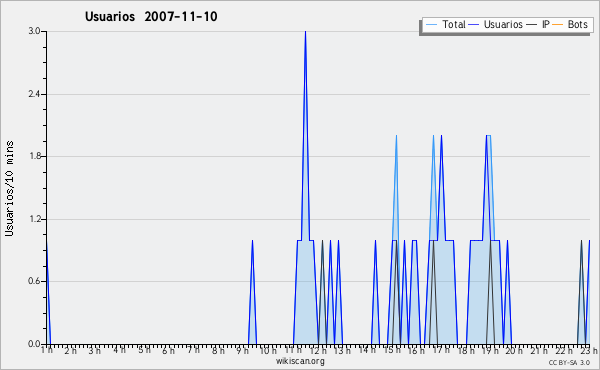This screenshot has width=600, height=370.
Task: Click the tallest peak at value 3.0
Action: pyautogui.click(x=305, y=32)
